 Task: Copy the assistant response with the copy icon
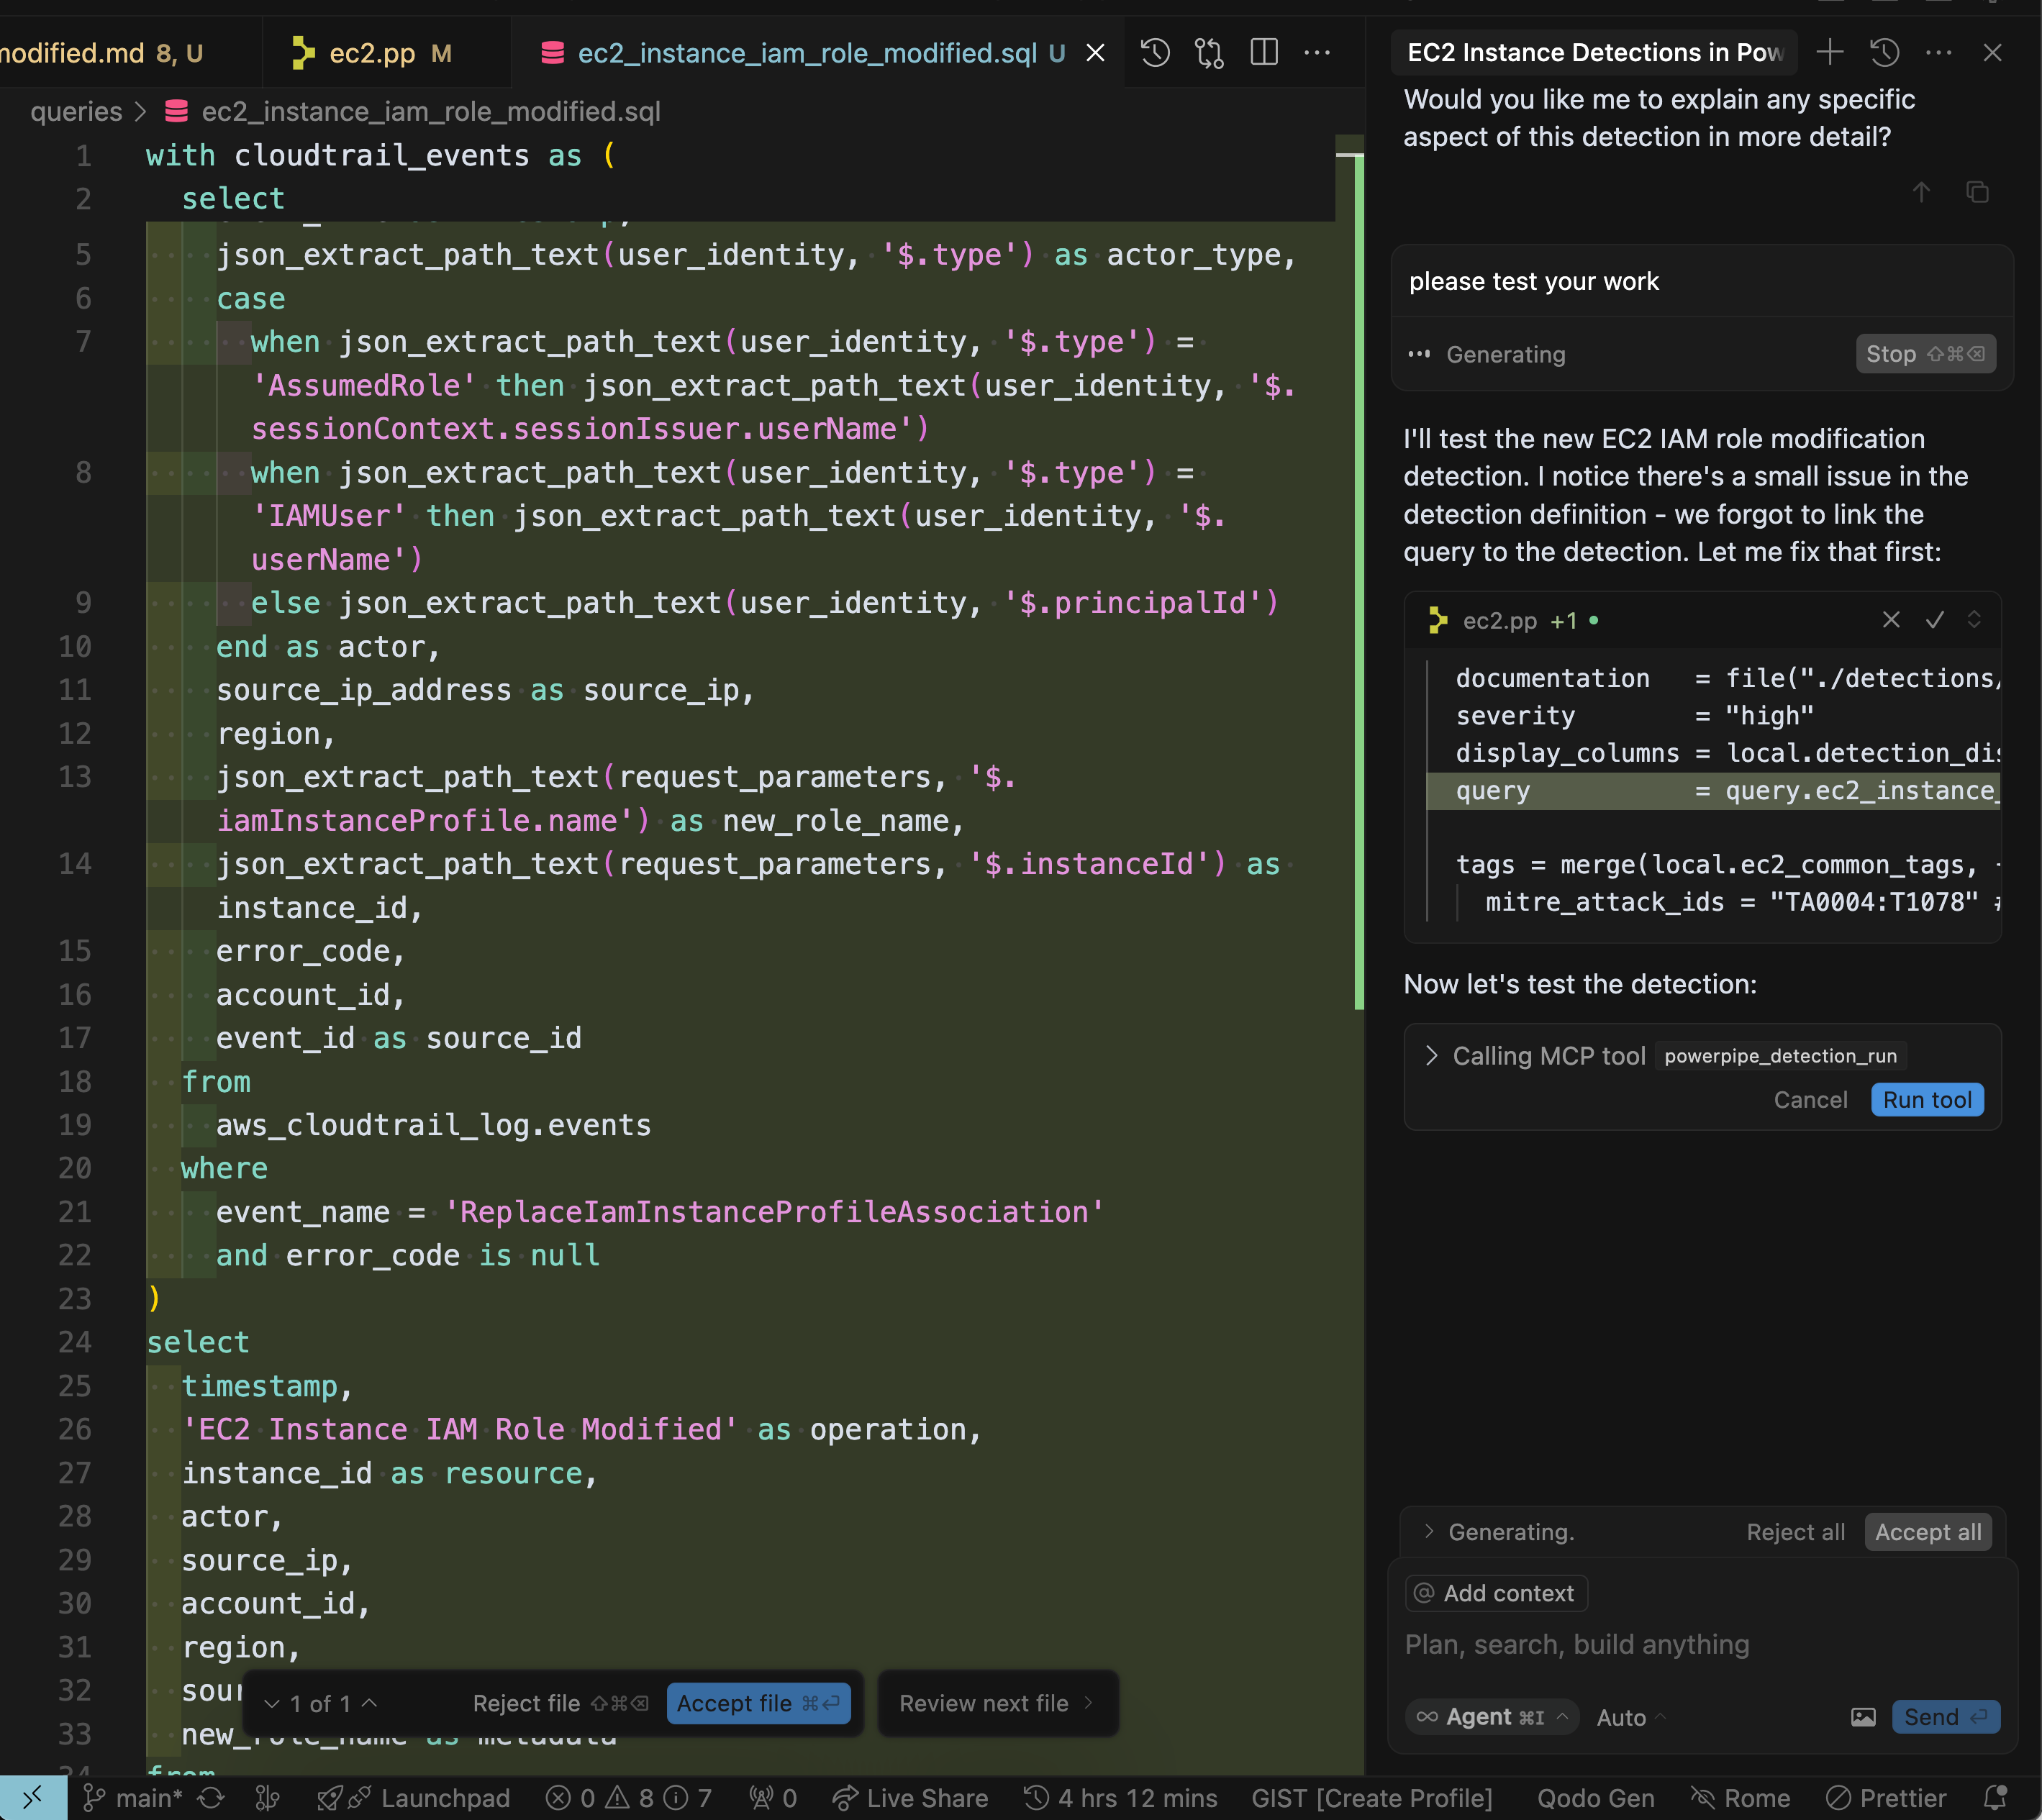click(x=1979, y=192)
